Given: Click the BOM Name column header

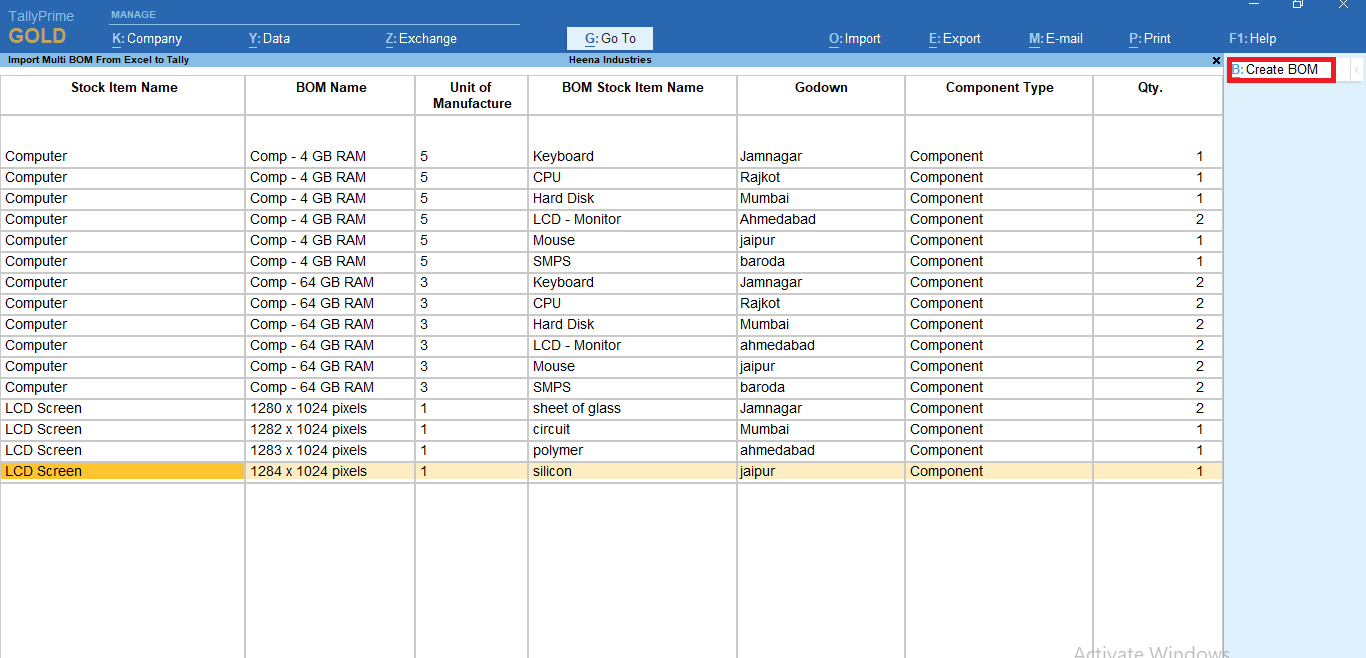Looking at the screenshot, I should pyautogui.click(x=330, y=88).
